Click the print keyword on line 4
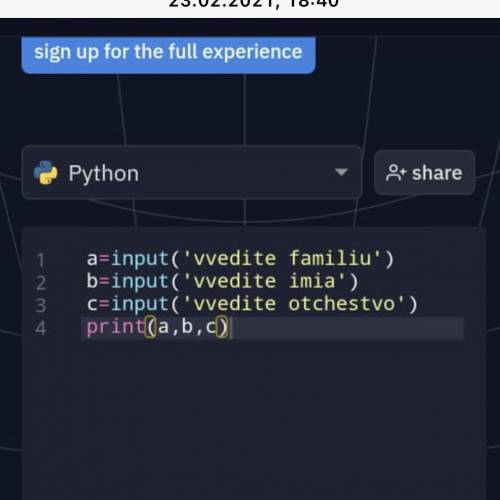This screenshot has height=500, width=500. (115, 327)
